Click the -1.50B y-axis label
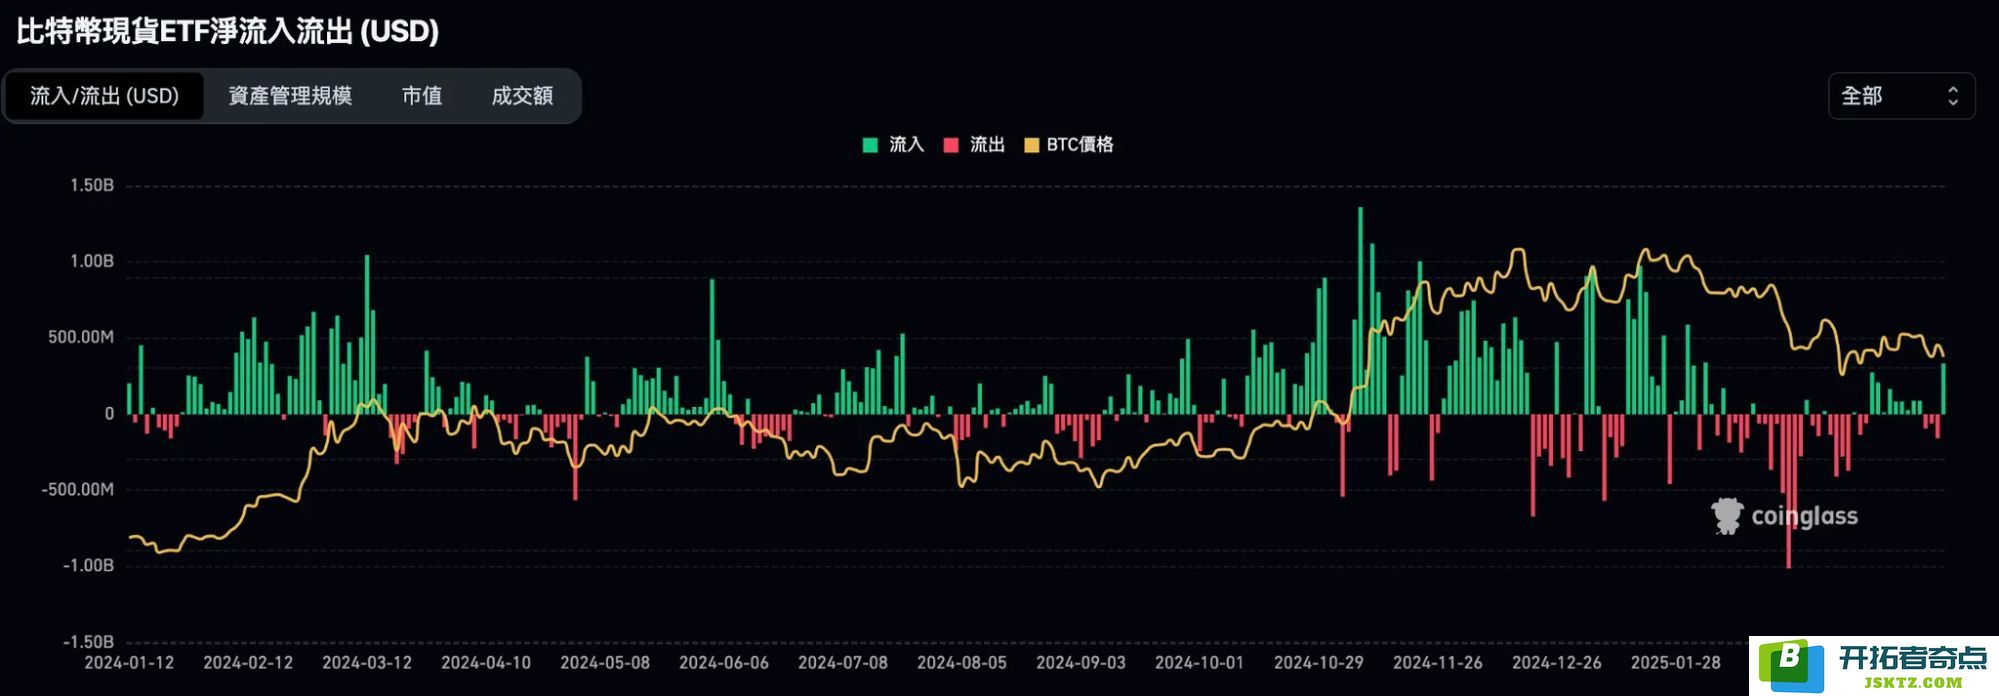The image size is (1999, 696). tap(88, 641)
